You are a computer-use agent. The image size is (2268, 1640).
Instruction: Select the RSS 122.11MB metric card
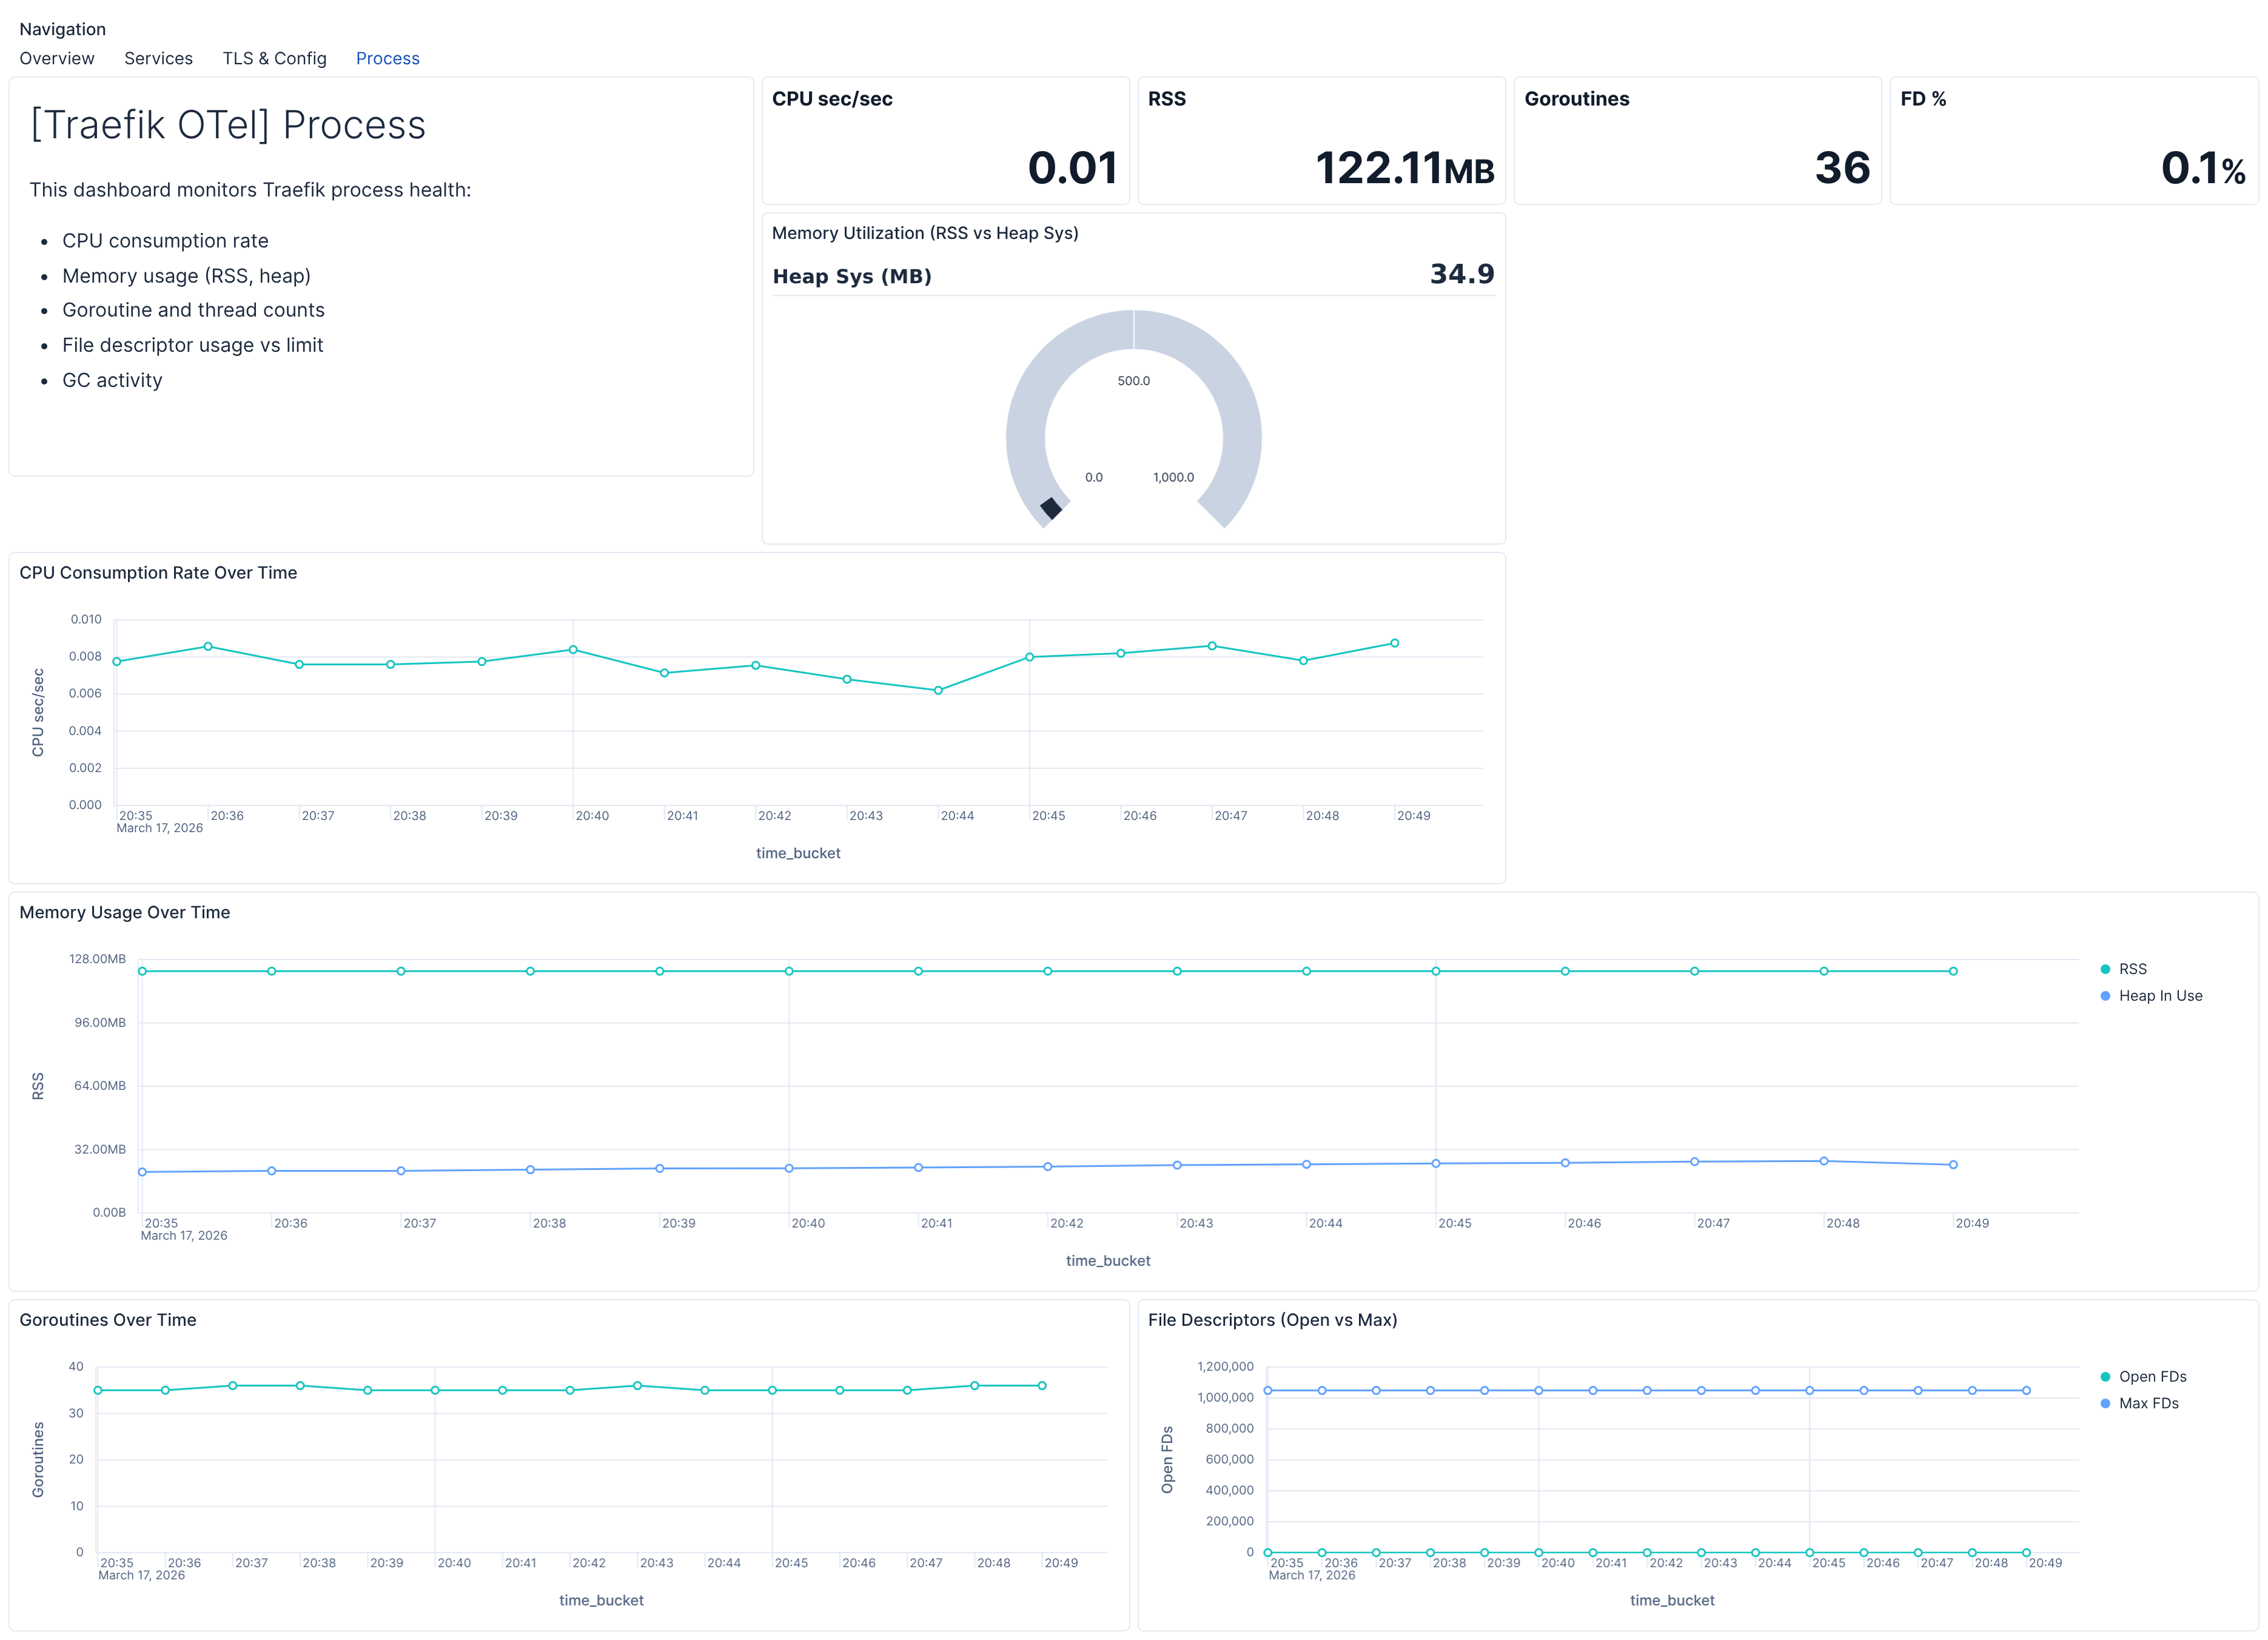[x=1321, y=140]
